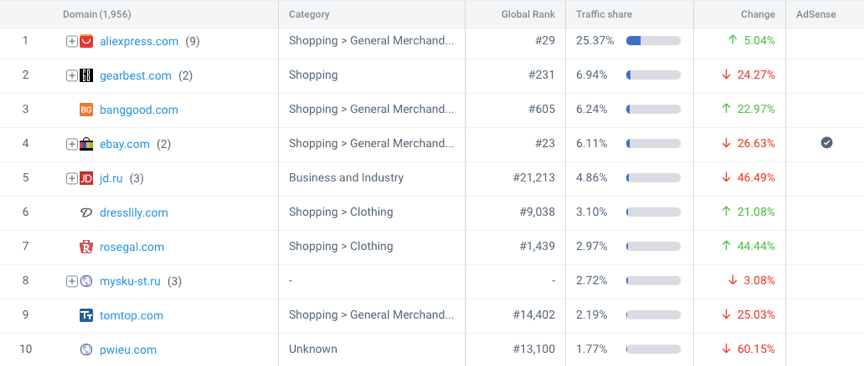Click the AdSense checkmark for ebay.com
The width and height of the screenshot is (864, 366).
pyautogui.click(x=827, y=143)
